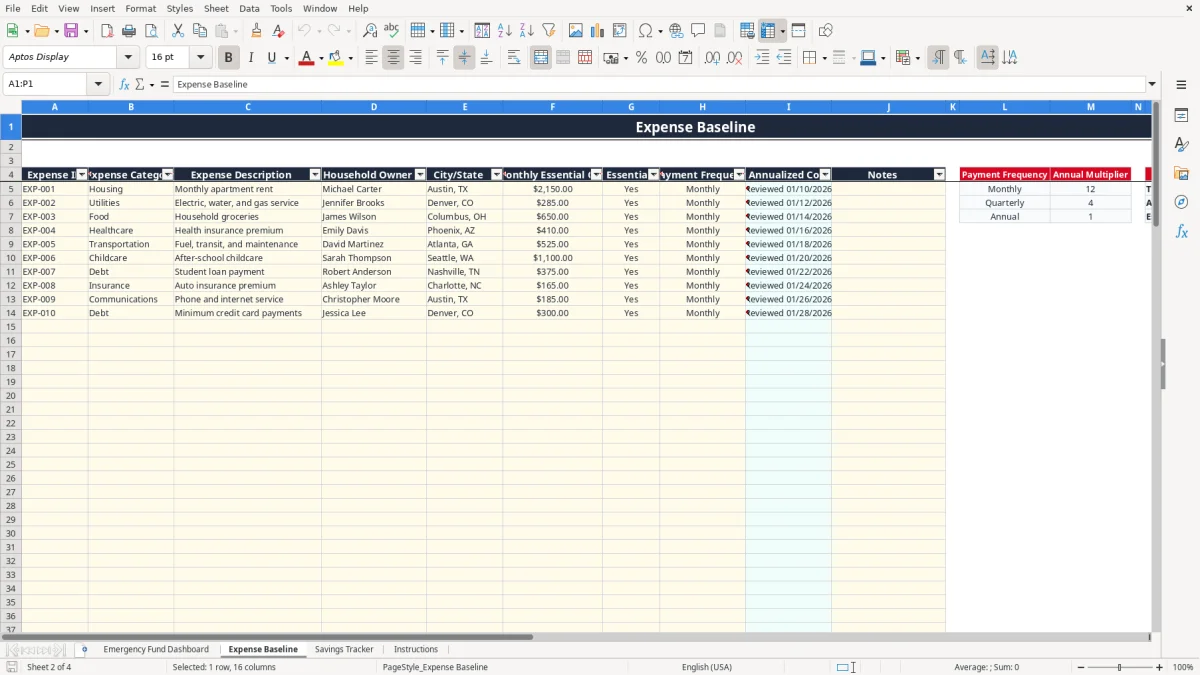Click the Insert Hyperlink icon
This screenshot has height=675, width=1200.
pyautogui.click(x=676, y=31)
